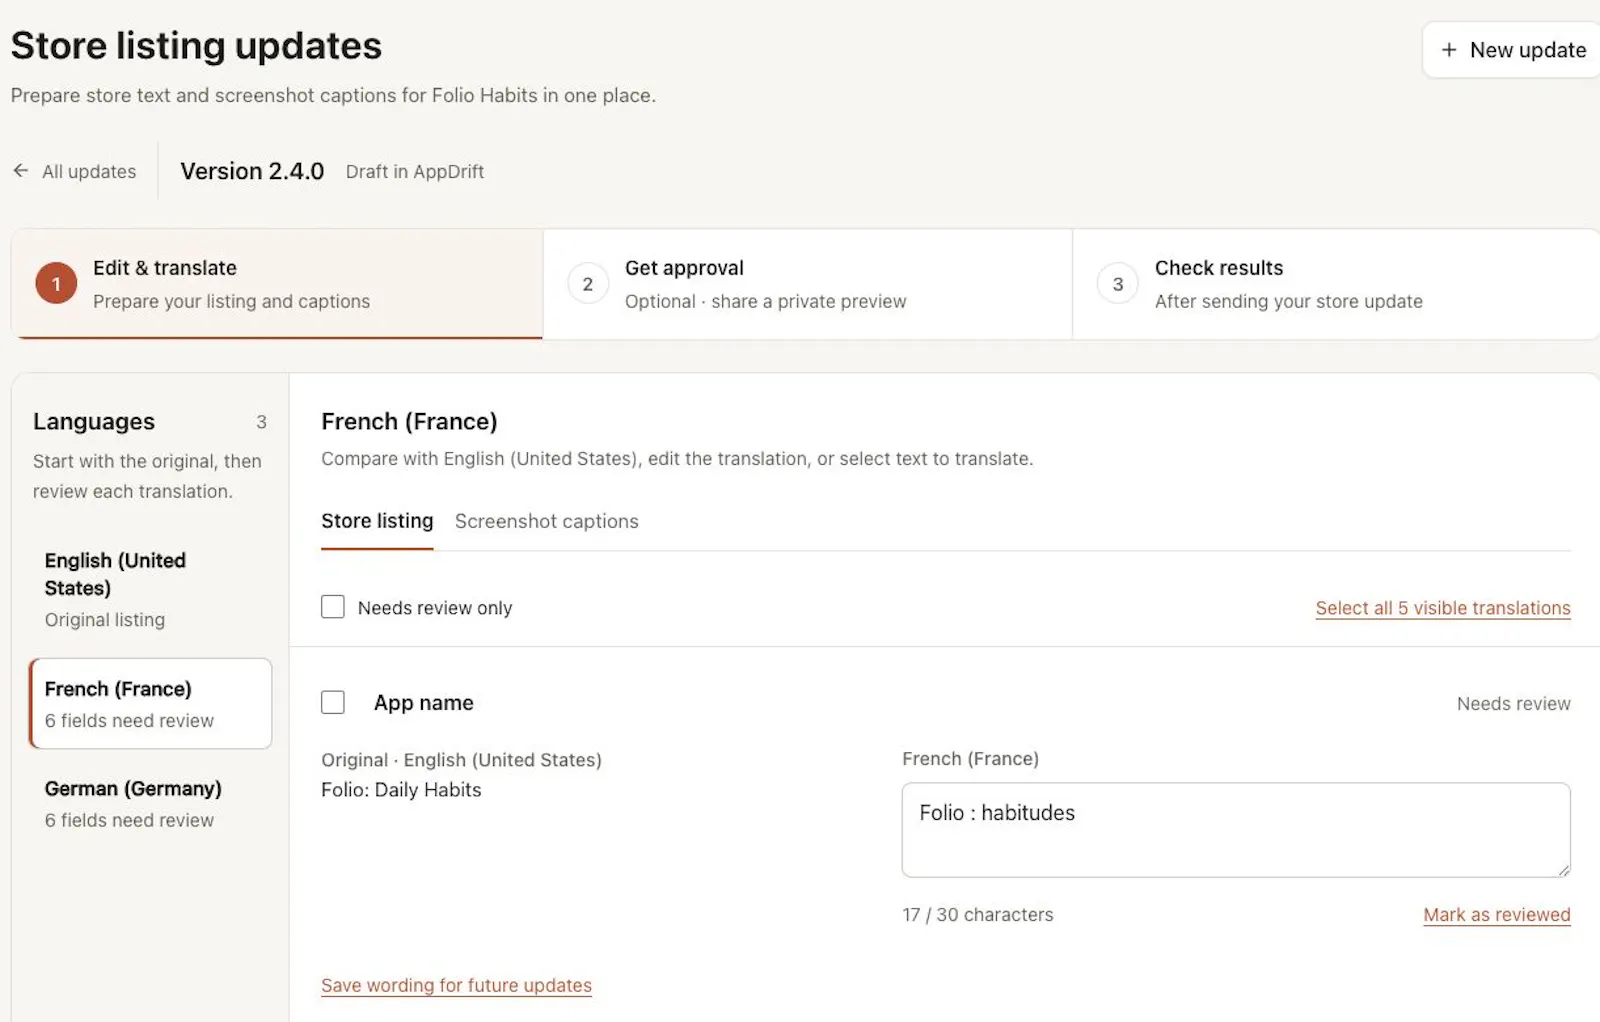Click the plus icon in New update
Image resolution: width=1600 pixels, height=1022 pixels.
tap(1448, 50)
